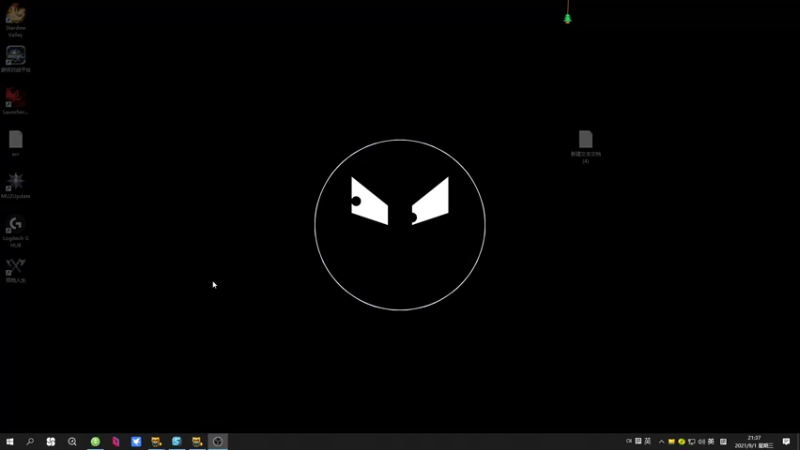This screenshot has height=450, width=800.
Task: Open network status tray icon
Action: click(x=692, y=442)
